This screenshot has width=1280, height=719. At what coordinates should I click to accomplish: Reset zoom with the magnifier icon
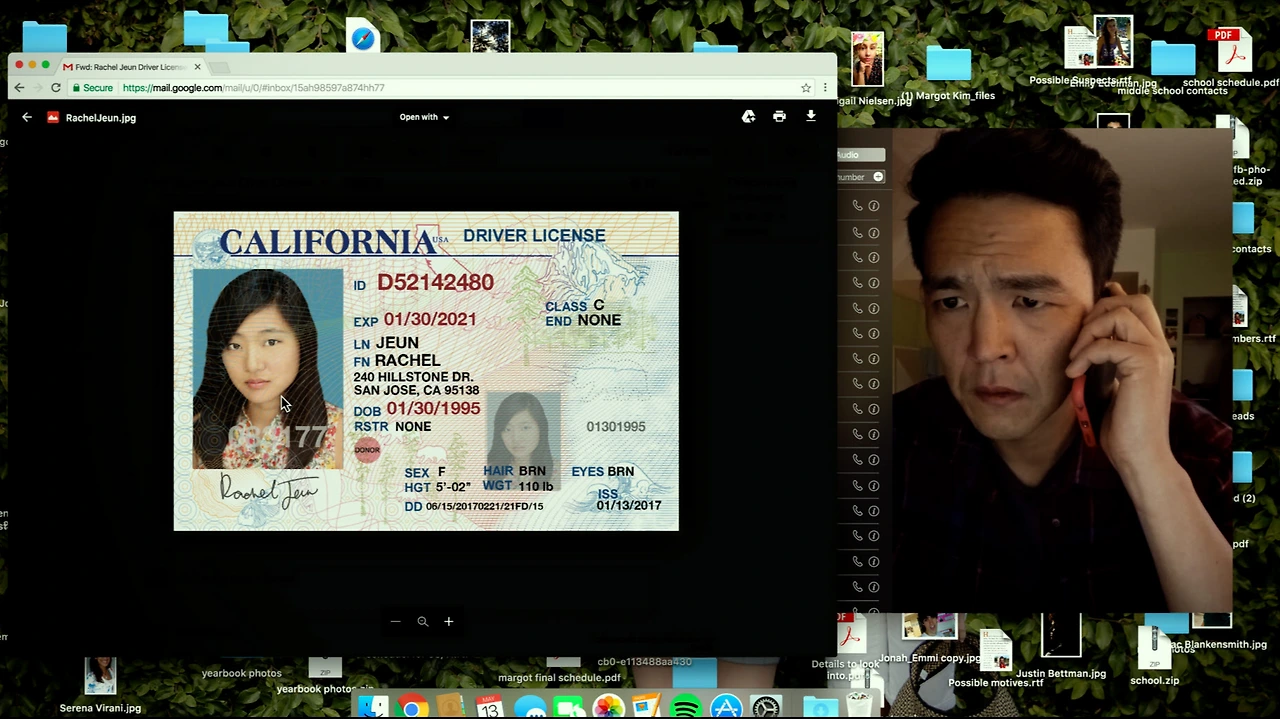422,622
